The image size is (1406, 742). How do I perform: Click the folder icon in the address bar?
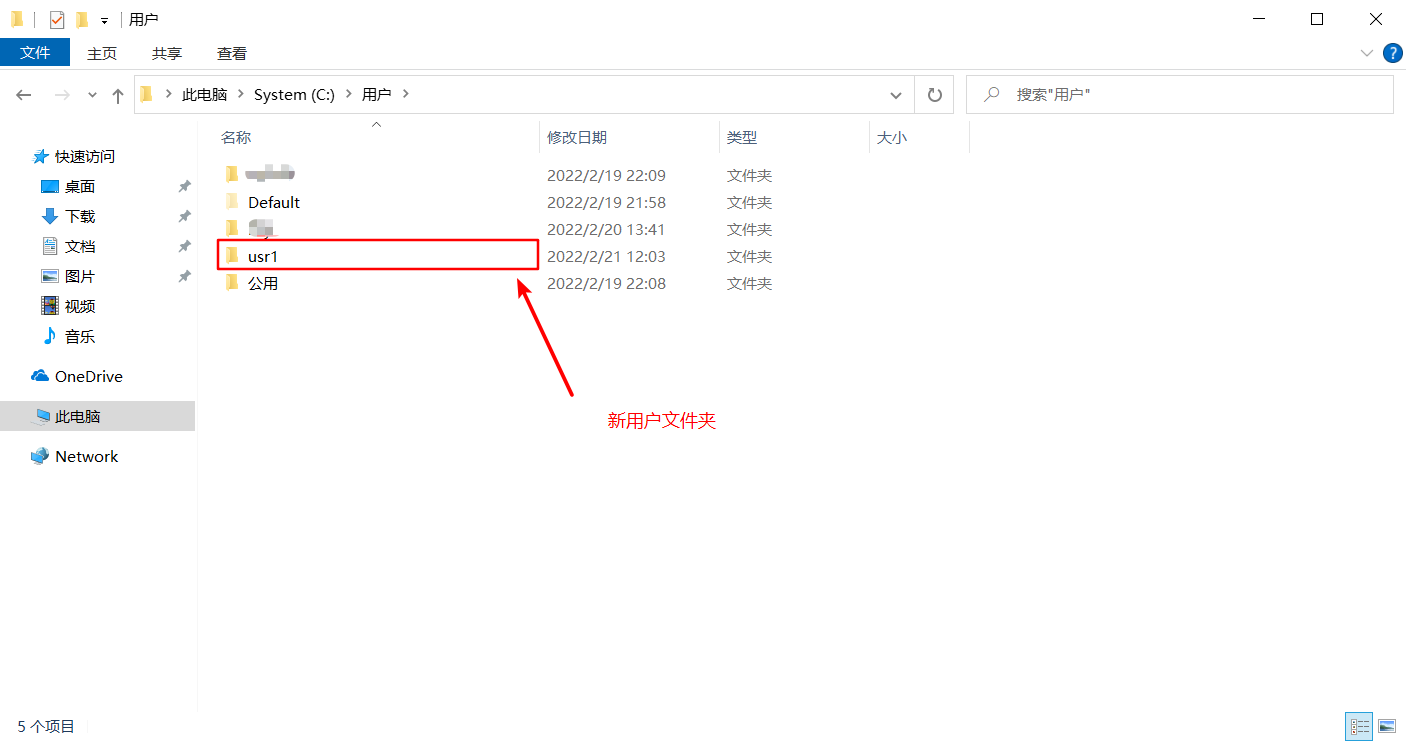(147, 94)
